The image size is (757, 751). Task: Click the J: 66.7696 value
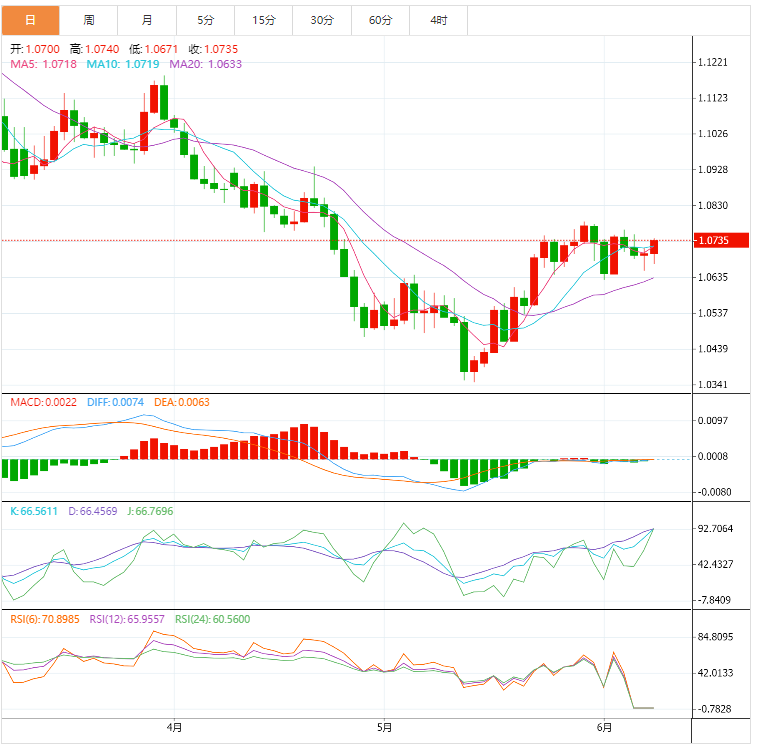tap(150, 512)
